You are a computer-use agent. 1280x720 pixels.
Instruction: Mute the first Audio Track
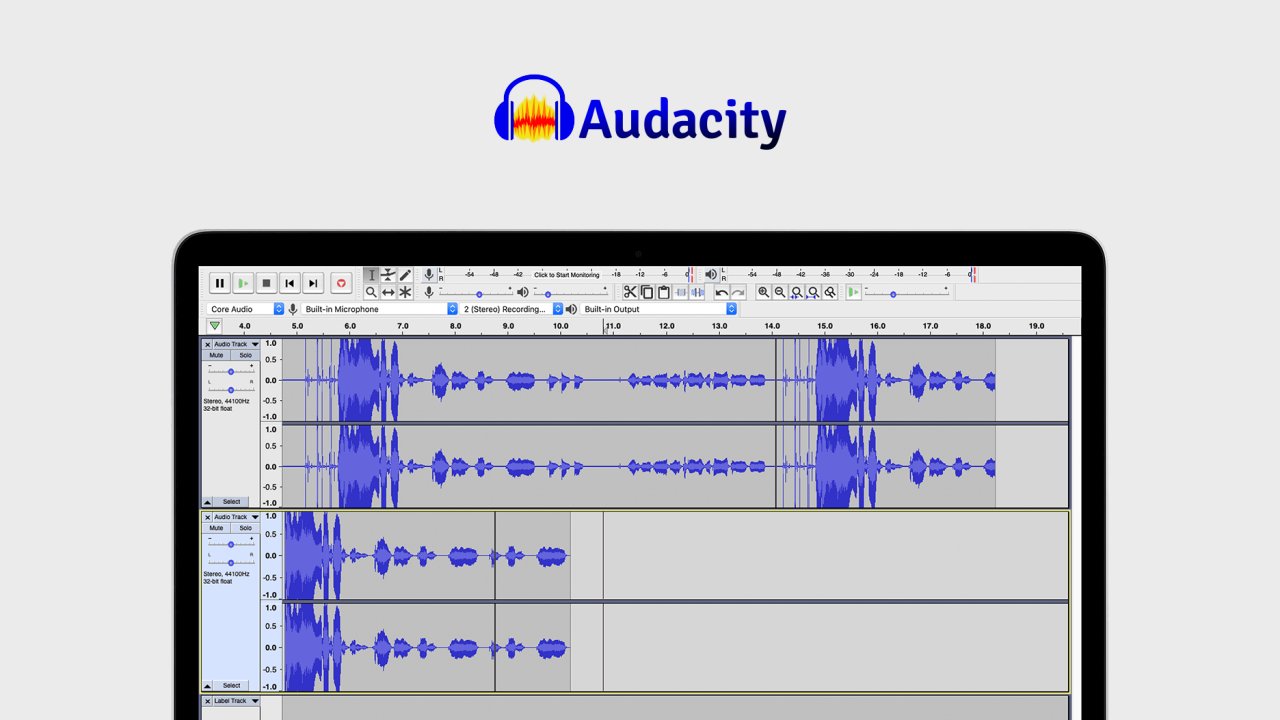click(x=216, y=355)
